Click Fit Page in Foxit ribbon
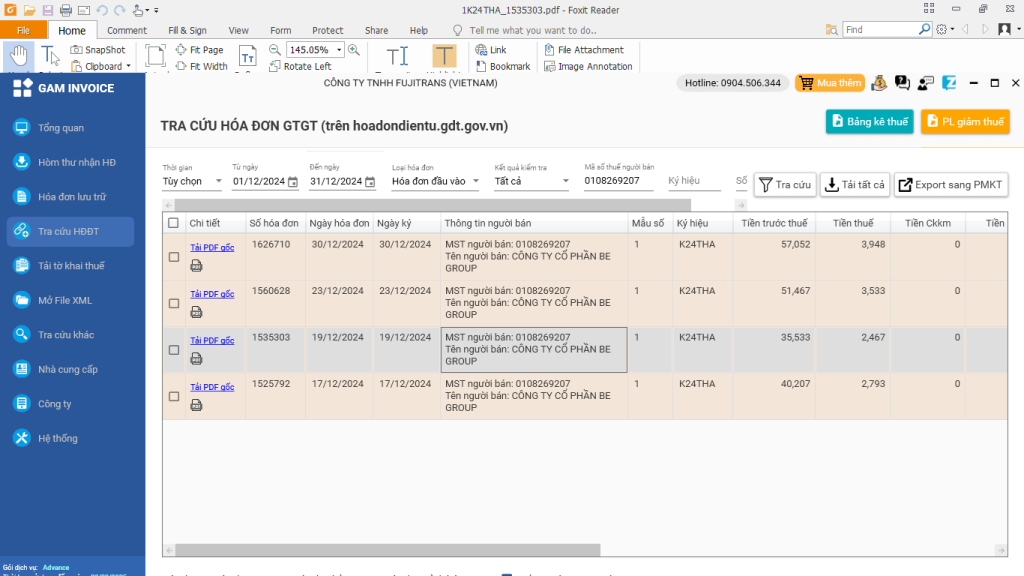 [200, 50]
